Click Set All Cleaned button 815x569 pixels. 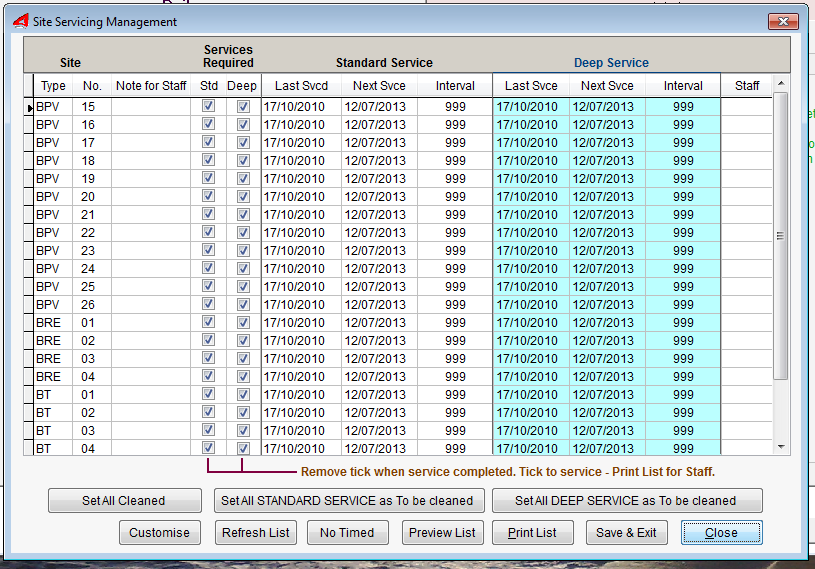click(x=124, y=500)
